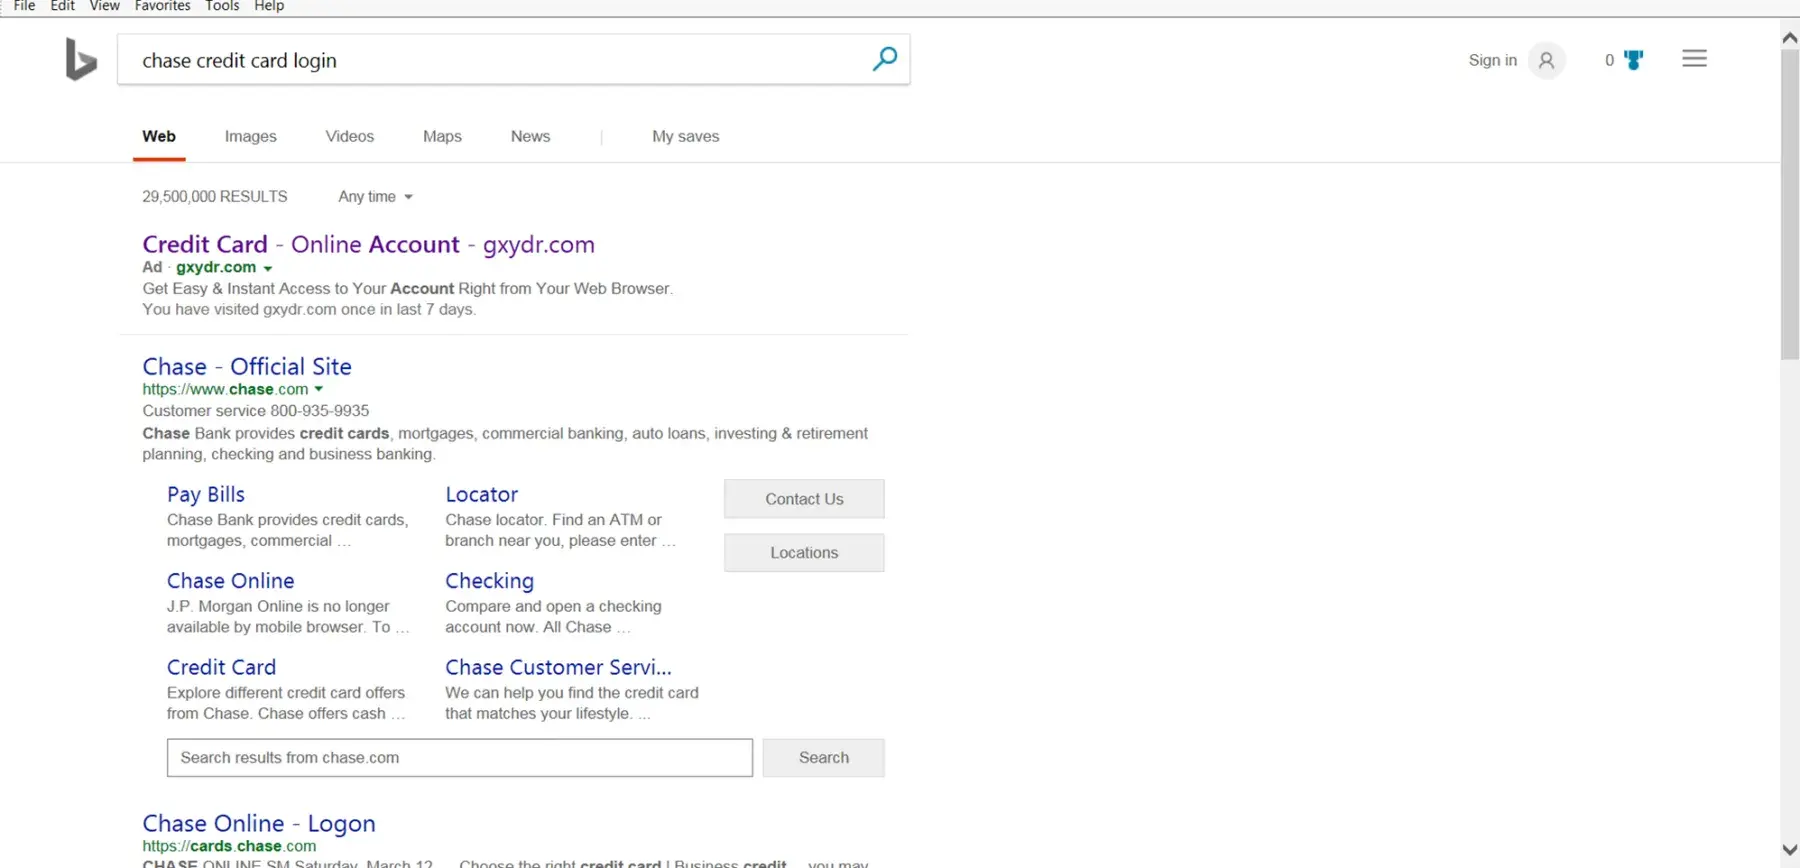Open the Bing Rewards trophy icon
Screen dimensions: 1800x868
click(1633, 60)
